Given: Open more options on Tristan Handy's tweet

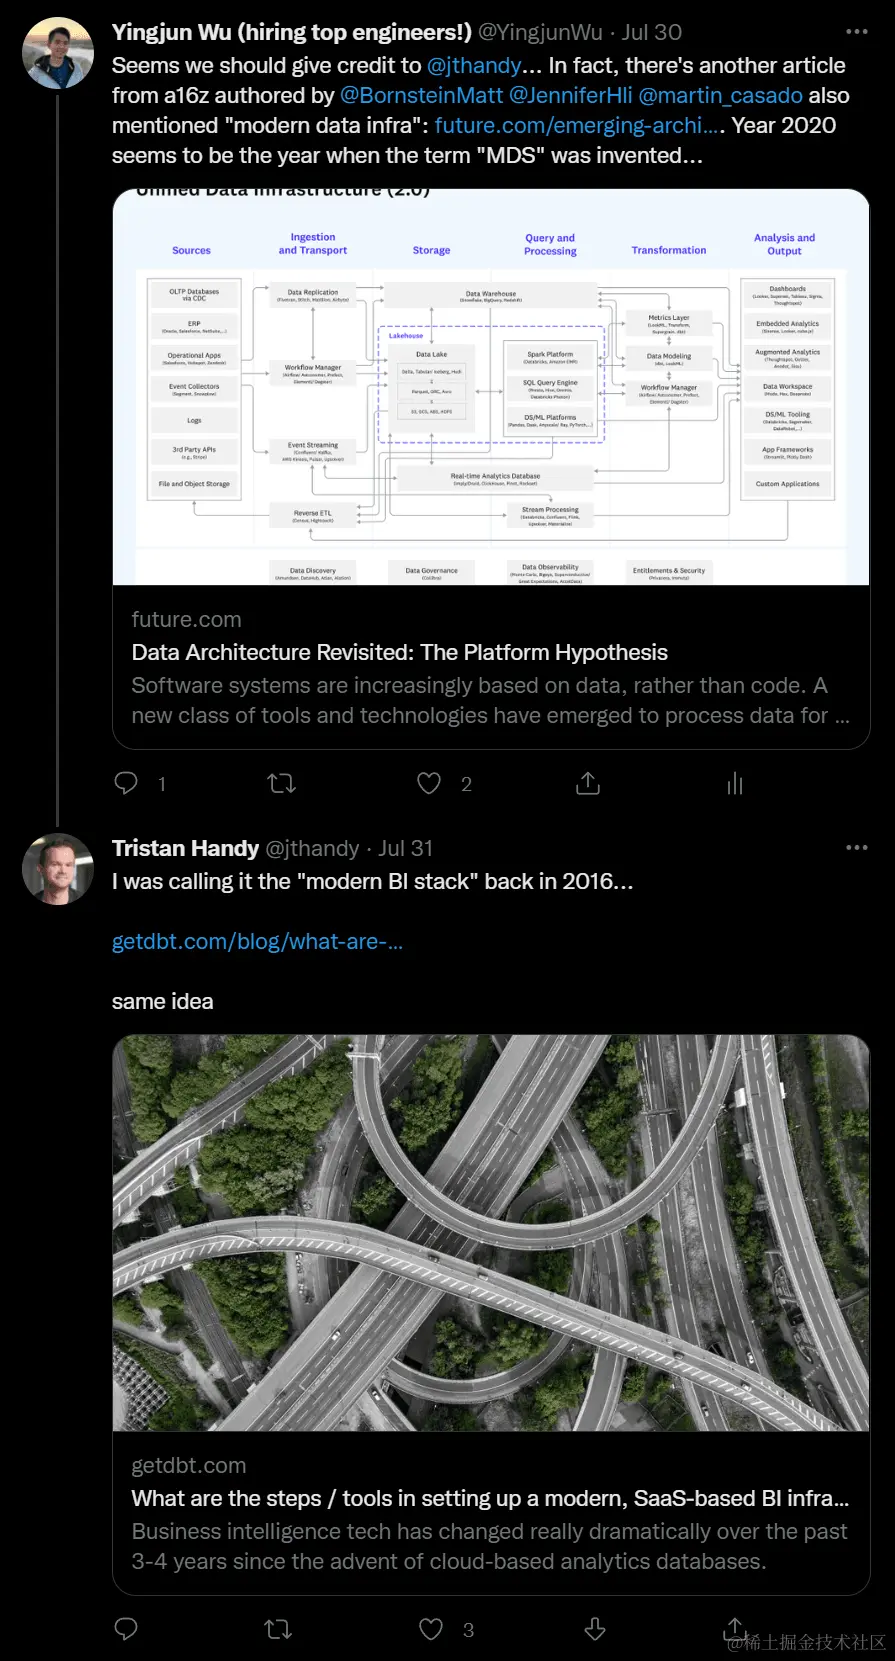Looking at the screenshot, I should [x=857, y=847].
